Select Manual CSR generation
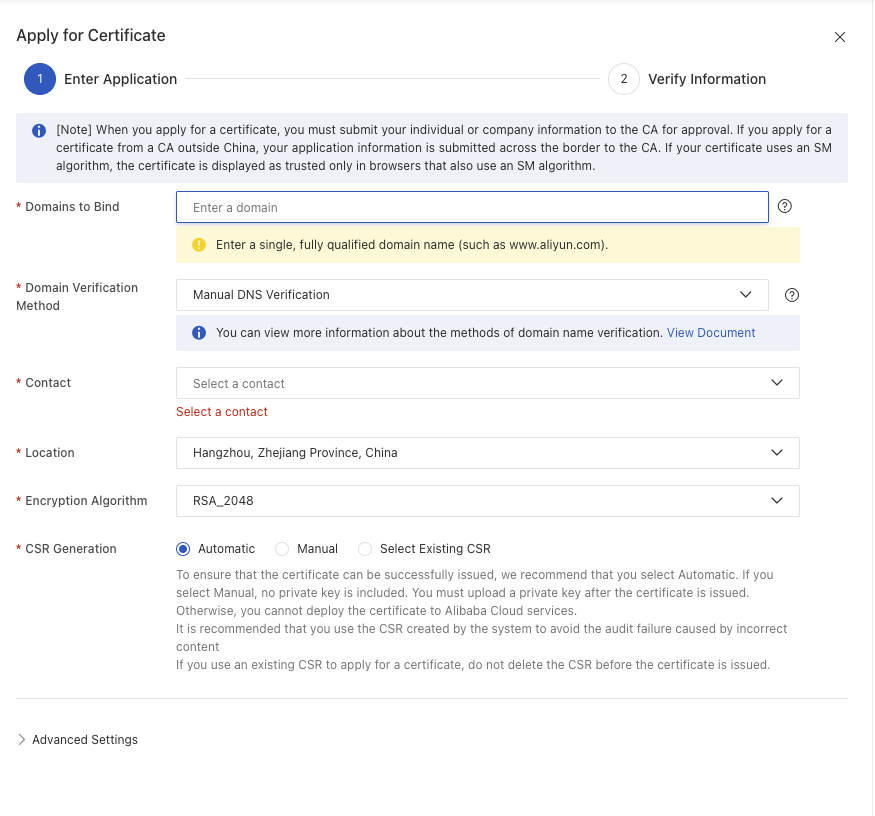Image resolution: width=875 pixels, height=816 pixels. (x=282, y=549)
